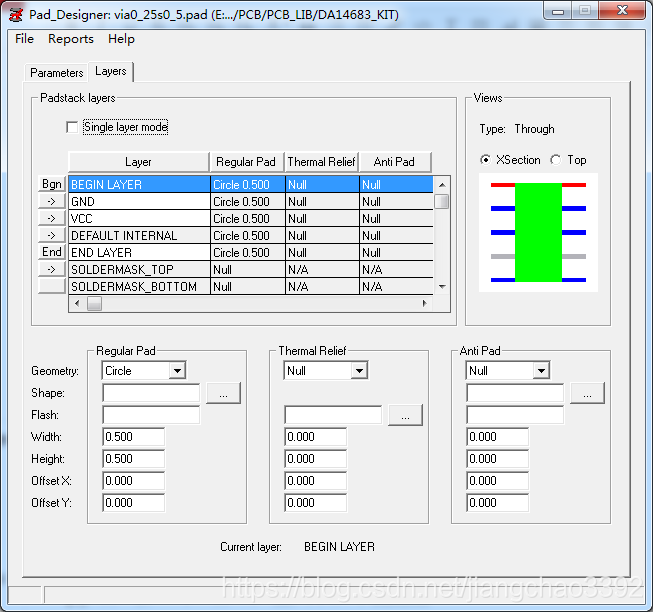Open the Thermal Relief geometry dropdown
653x612 pixels.
[x=359, y=371]
